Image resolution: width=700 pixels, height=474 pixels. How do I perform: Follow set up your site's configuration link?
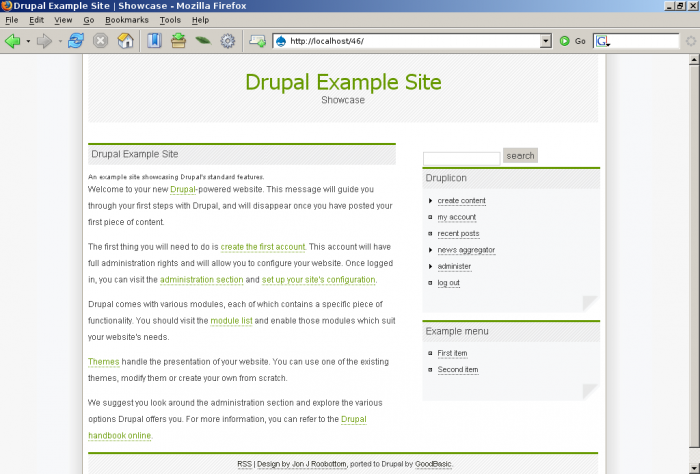click(318, 280)
